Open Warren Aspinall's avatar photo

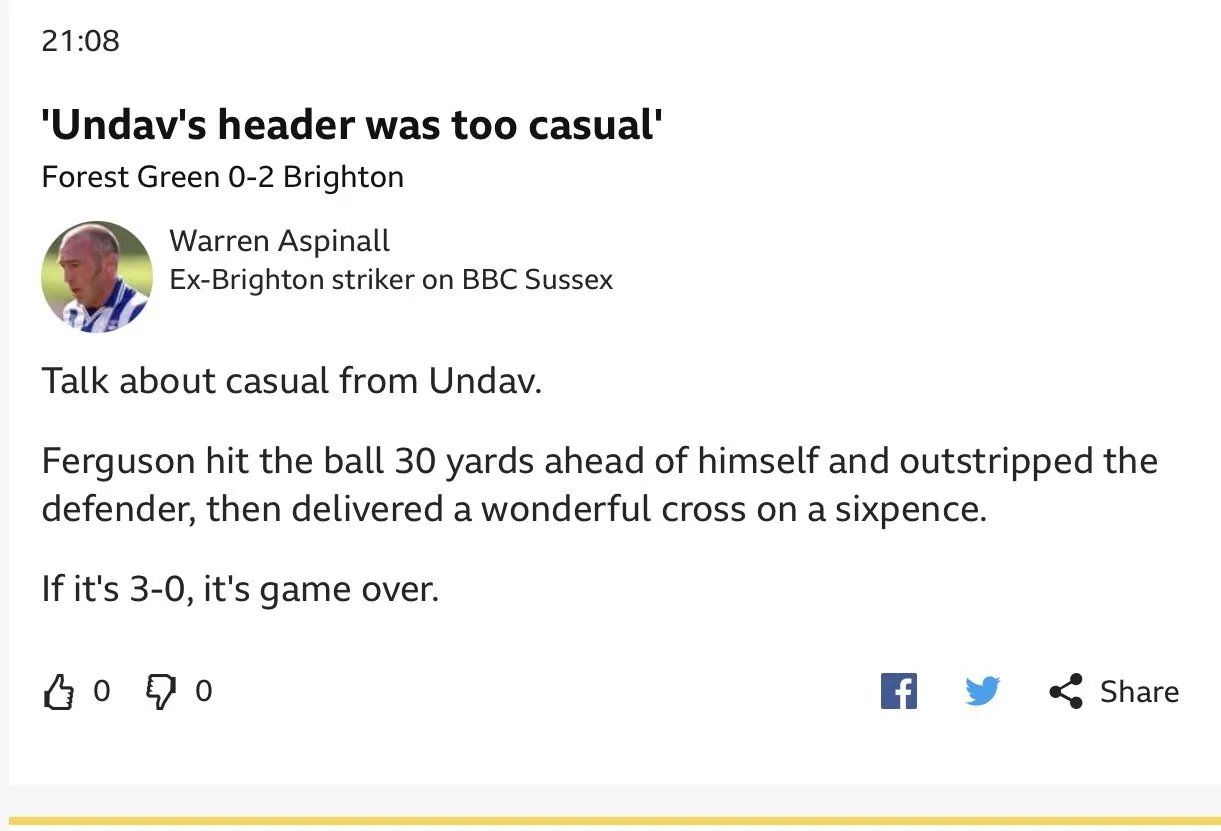coord(96,277)
